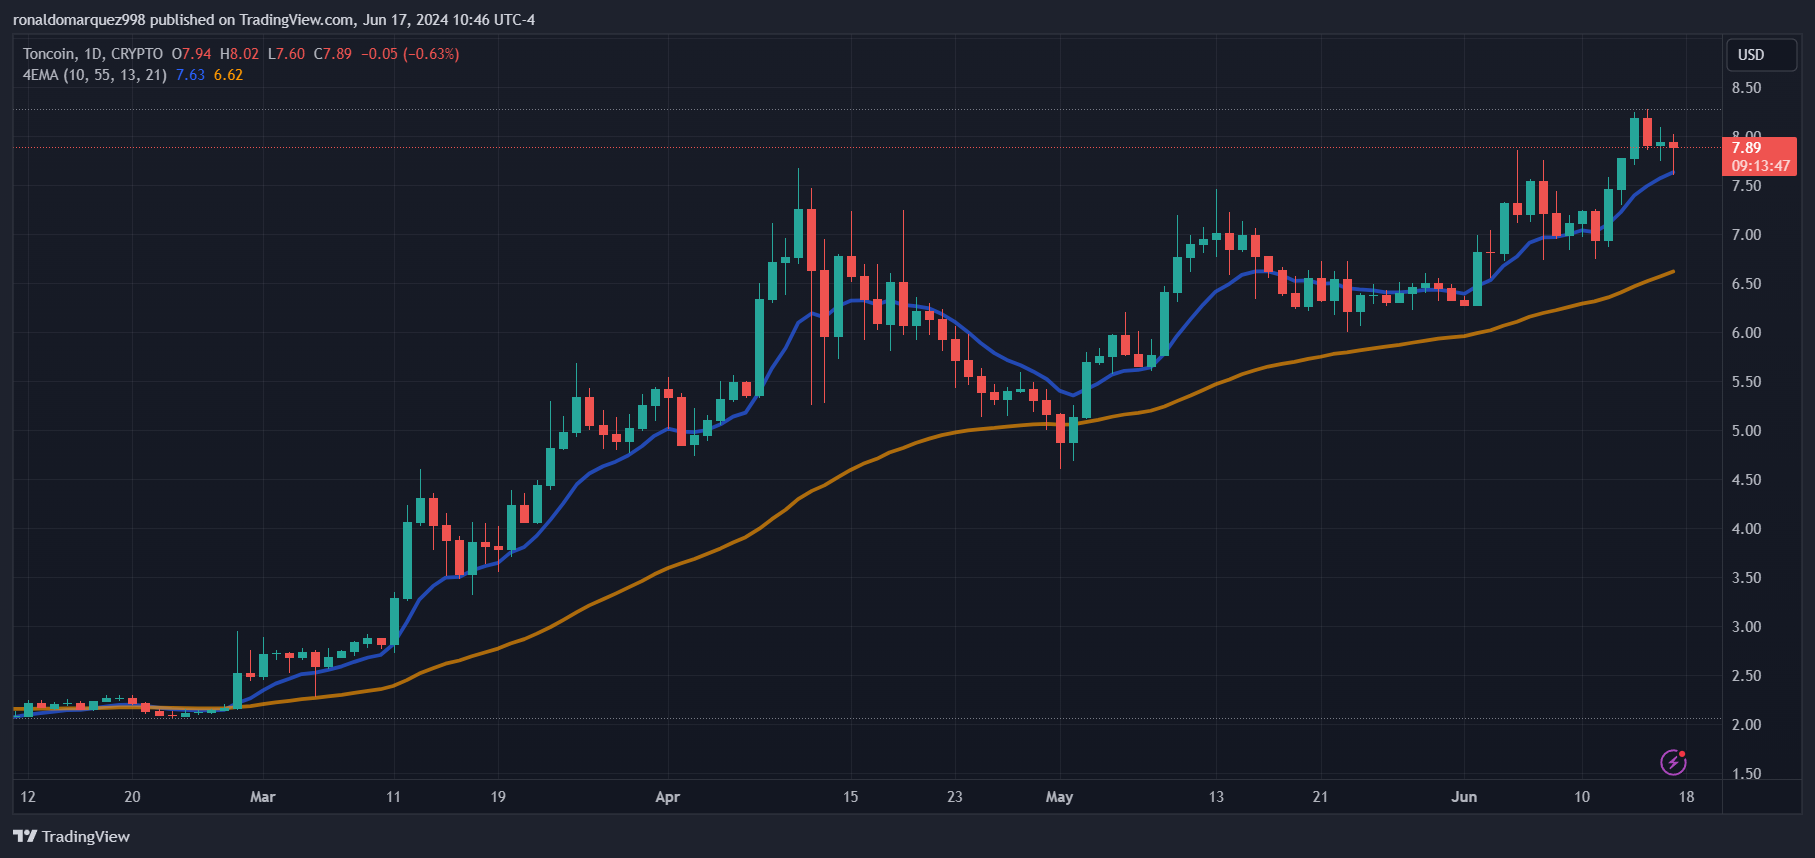The height and width of the screenshot is (858, 1815).
Task: Click the 3.00 price axis label
Action: pos(1746,627)
